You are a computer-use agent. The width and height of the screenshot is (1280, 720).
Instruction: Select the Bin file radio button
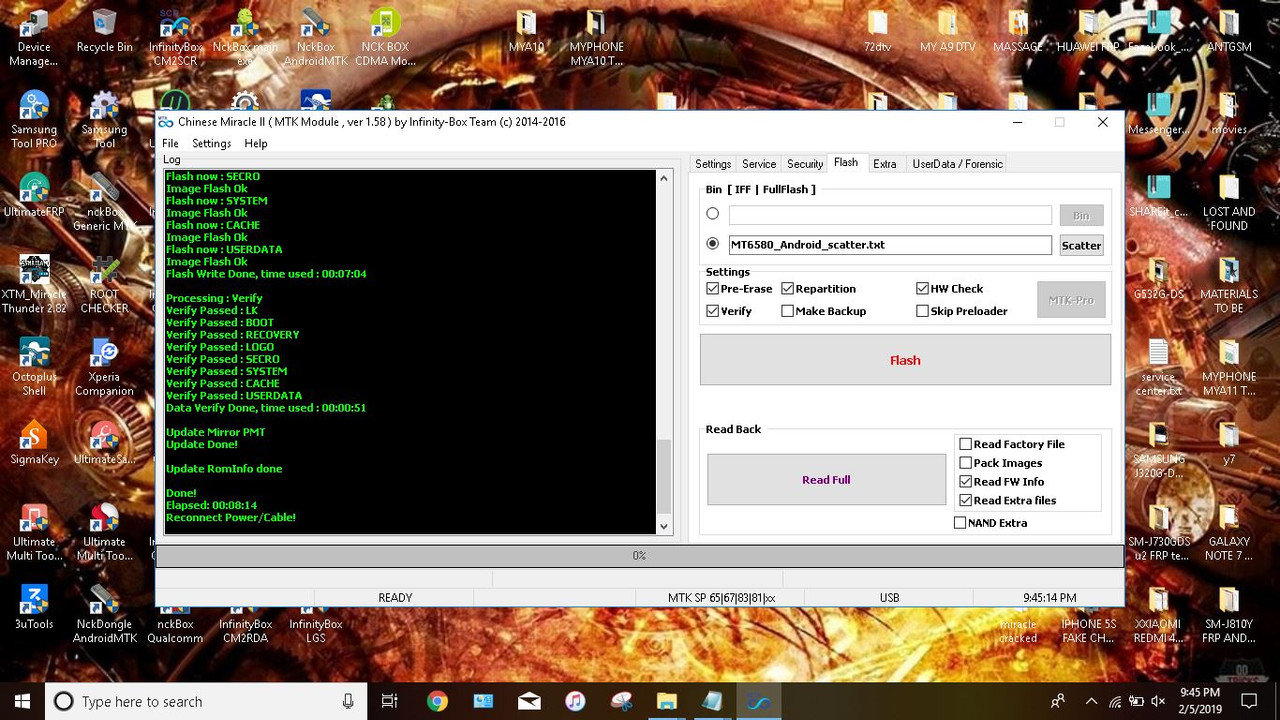(x=713, y=213)
